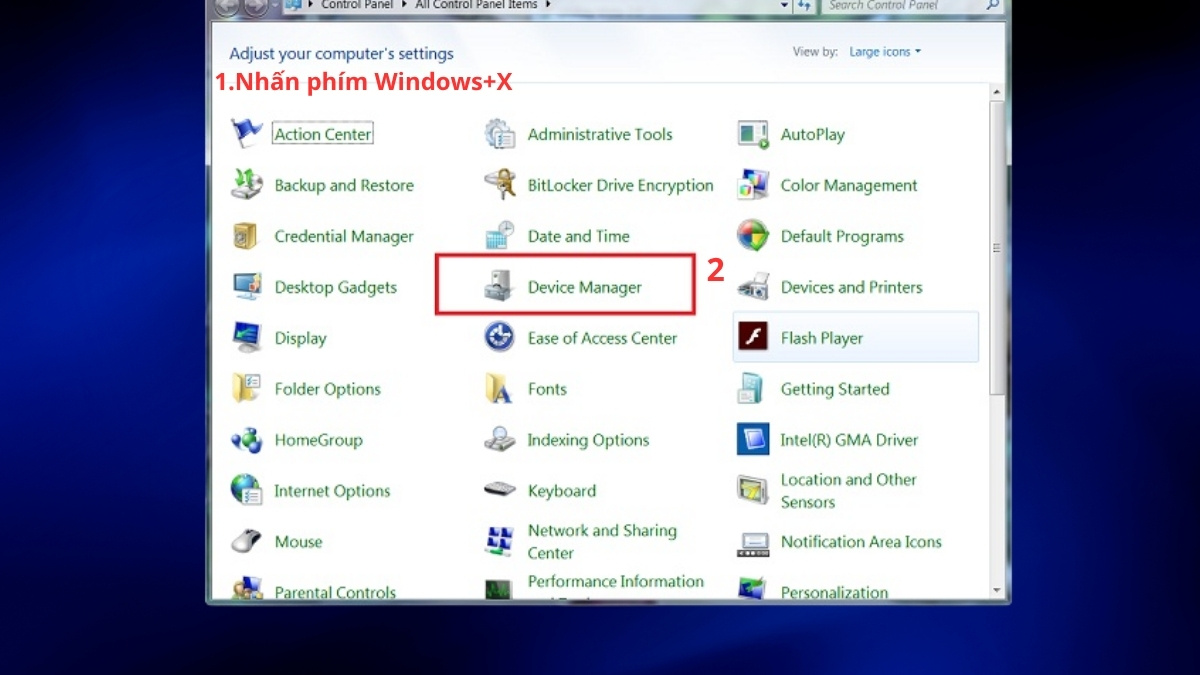Image resolution: width=1200 pixels, height=675 pixels.
Task: Click the HomeGroup icon
Action: coord(247,440)
